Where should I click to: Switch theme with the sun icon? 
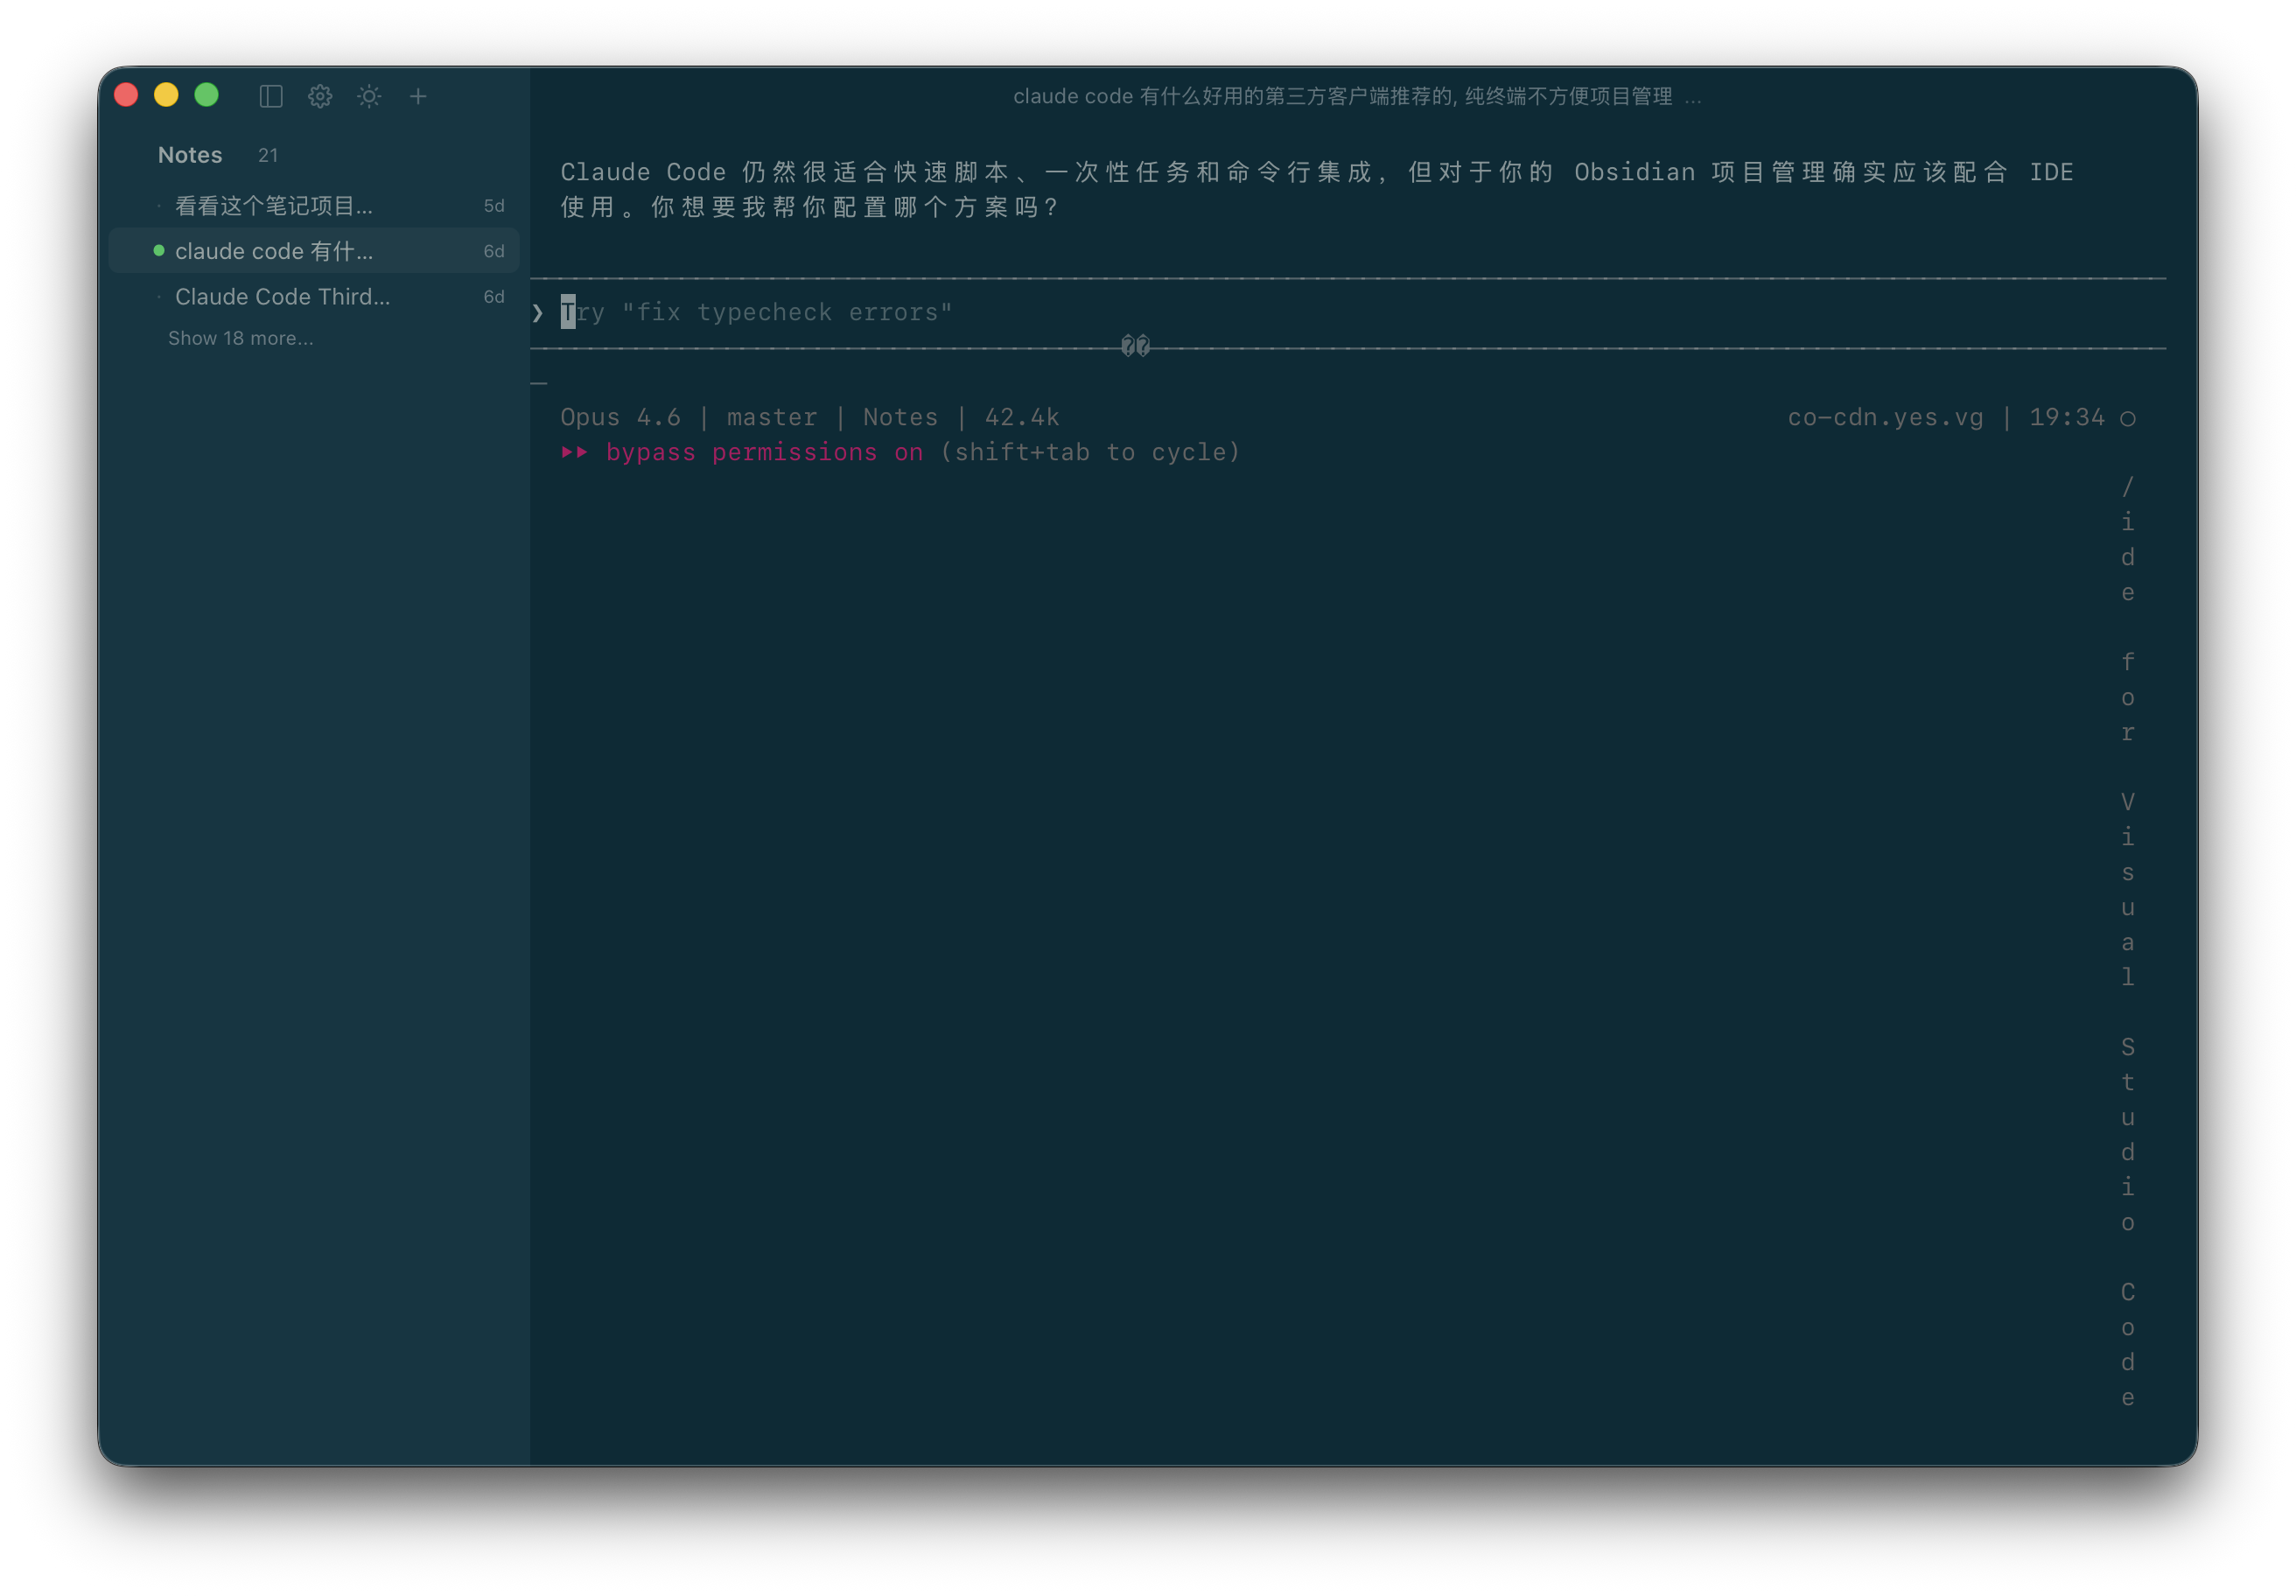(369, 96)
